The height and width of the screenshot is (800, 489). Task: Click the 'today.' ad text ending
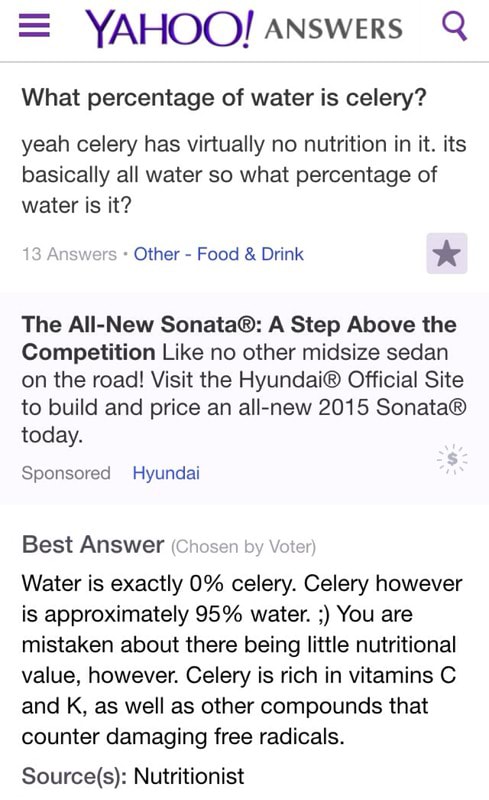[x=52, y=435]
